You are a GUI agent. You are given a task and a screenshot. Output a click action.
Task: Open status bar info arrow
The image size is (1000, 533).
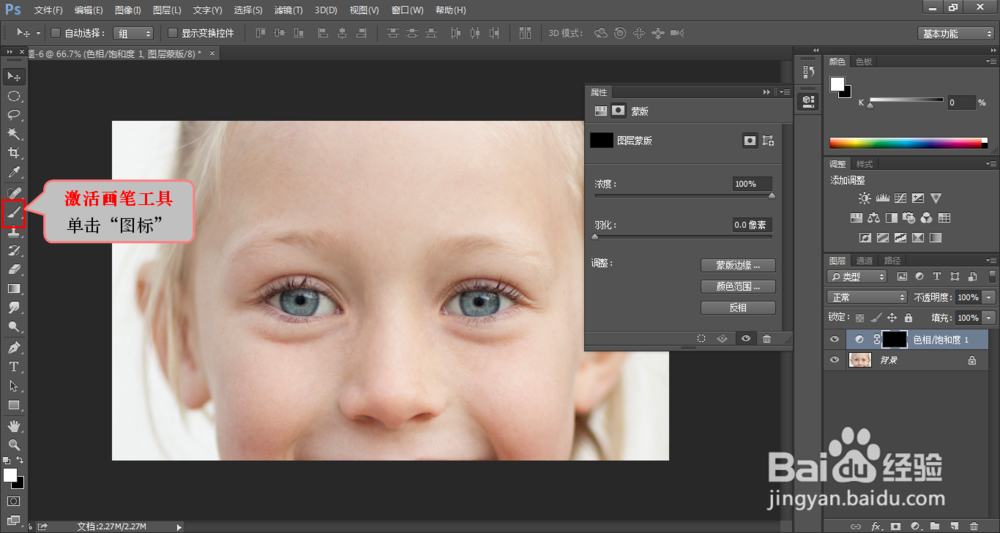click(179, 527)
